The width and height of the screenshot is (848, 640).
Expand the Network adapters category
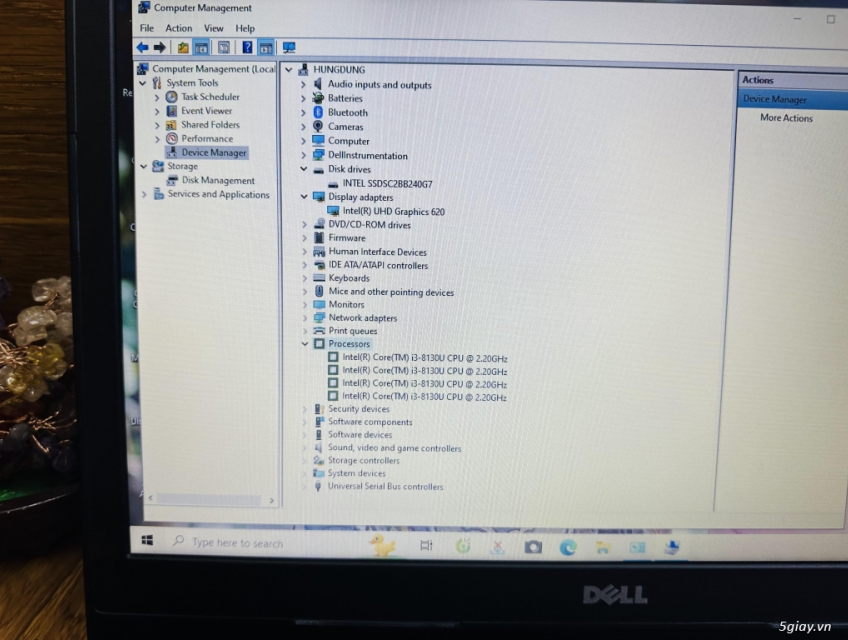[305, 317]
